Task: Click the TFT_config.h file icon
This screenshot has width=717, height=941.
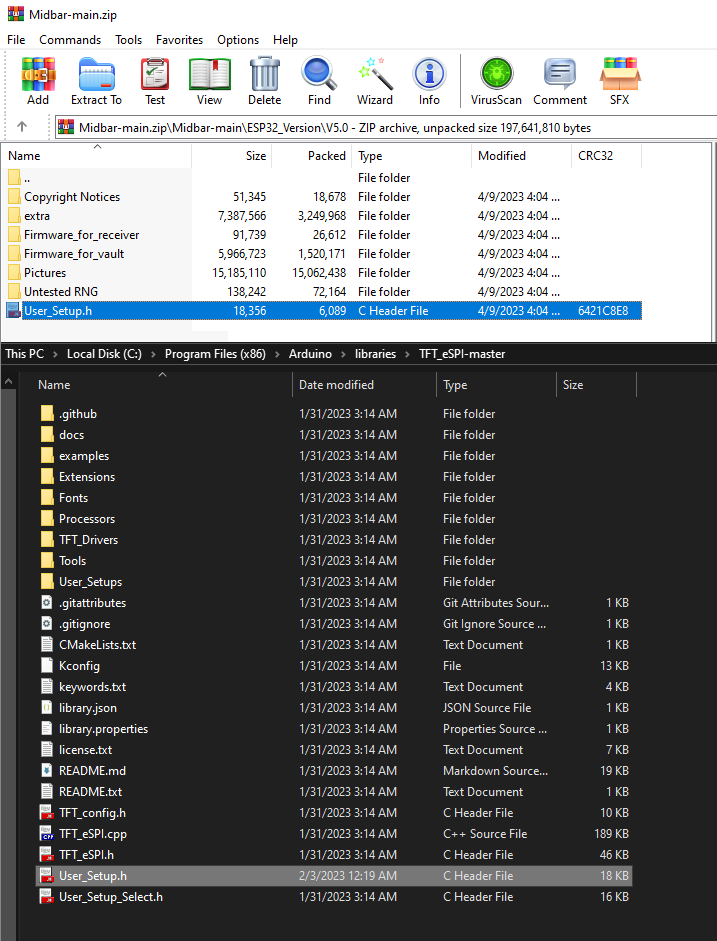Action: pos(47,813)
